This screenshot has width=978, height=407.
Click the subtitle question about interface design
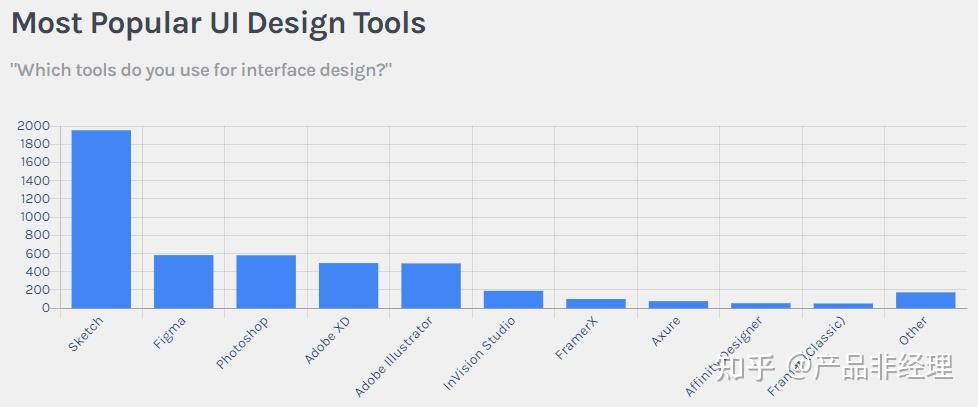[x=201, y=70]
